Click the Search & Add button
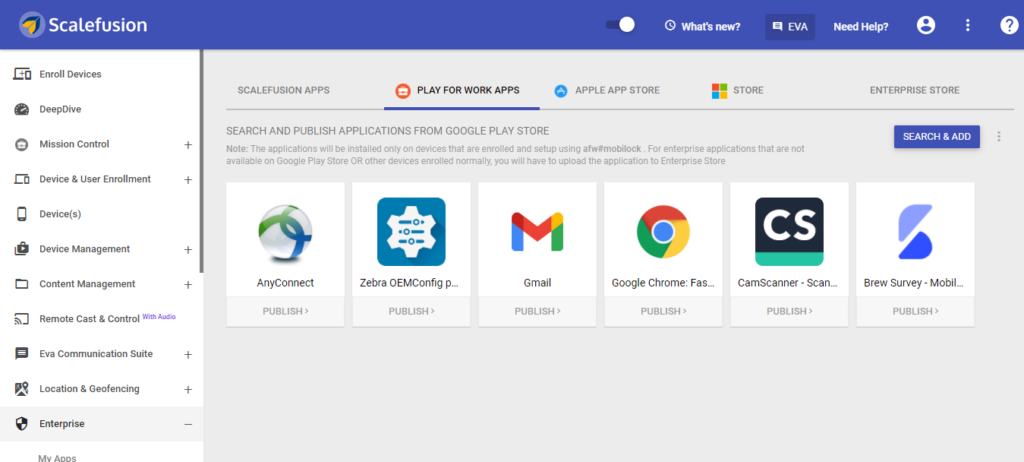The width and height of the screenshot is (1024, 462). click(x=936, y=137)
